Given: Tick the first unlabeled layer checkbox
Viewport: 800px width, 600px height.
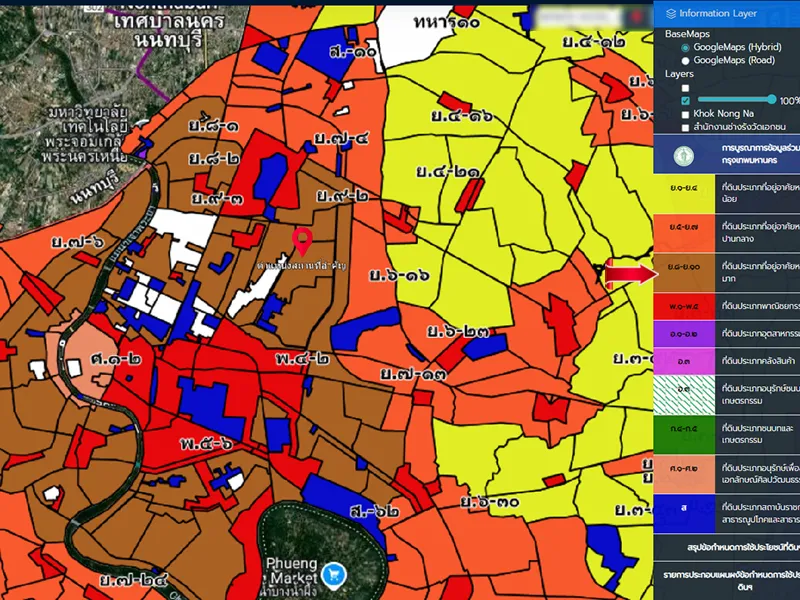Looking at the screenshot, I should (x=685, y=87).
